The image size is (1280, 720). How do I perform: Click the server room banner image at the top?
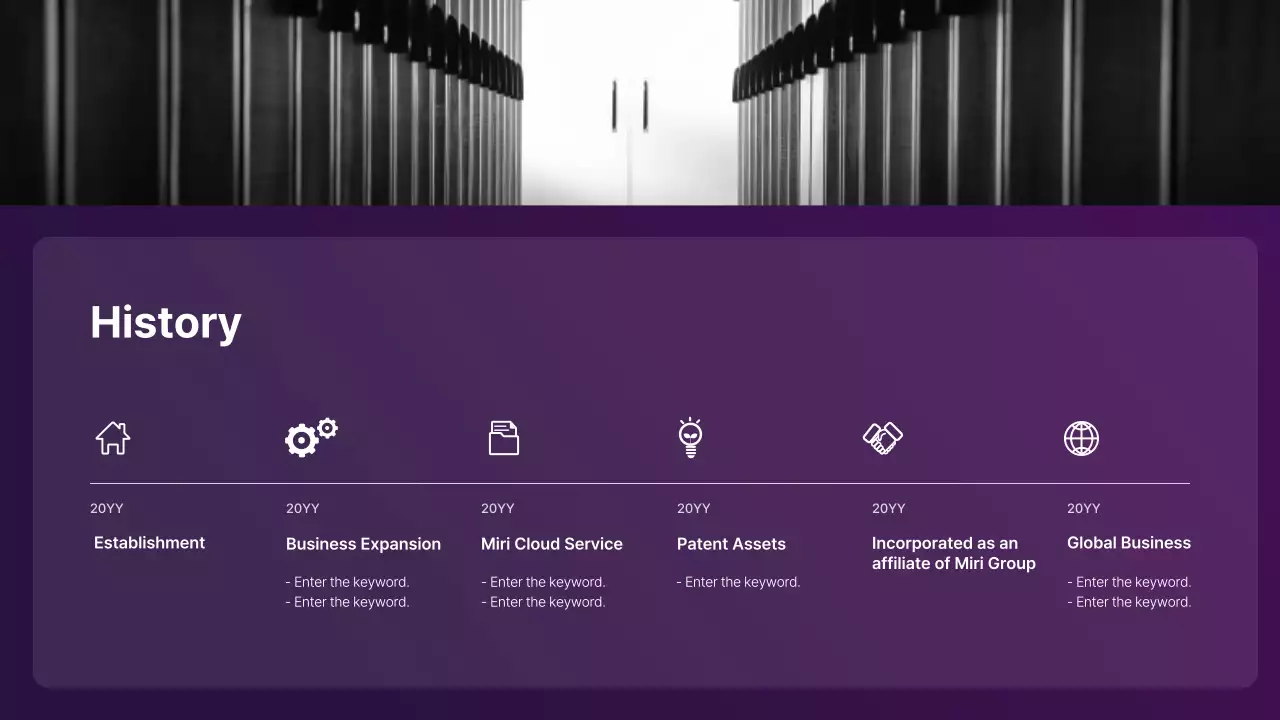(640, 100)
